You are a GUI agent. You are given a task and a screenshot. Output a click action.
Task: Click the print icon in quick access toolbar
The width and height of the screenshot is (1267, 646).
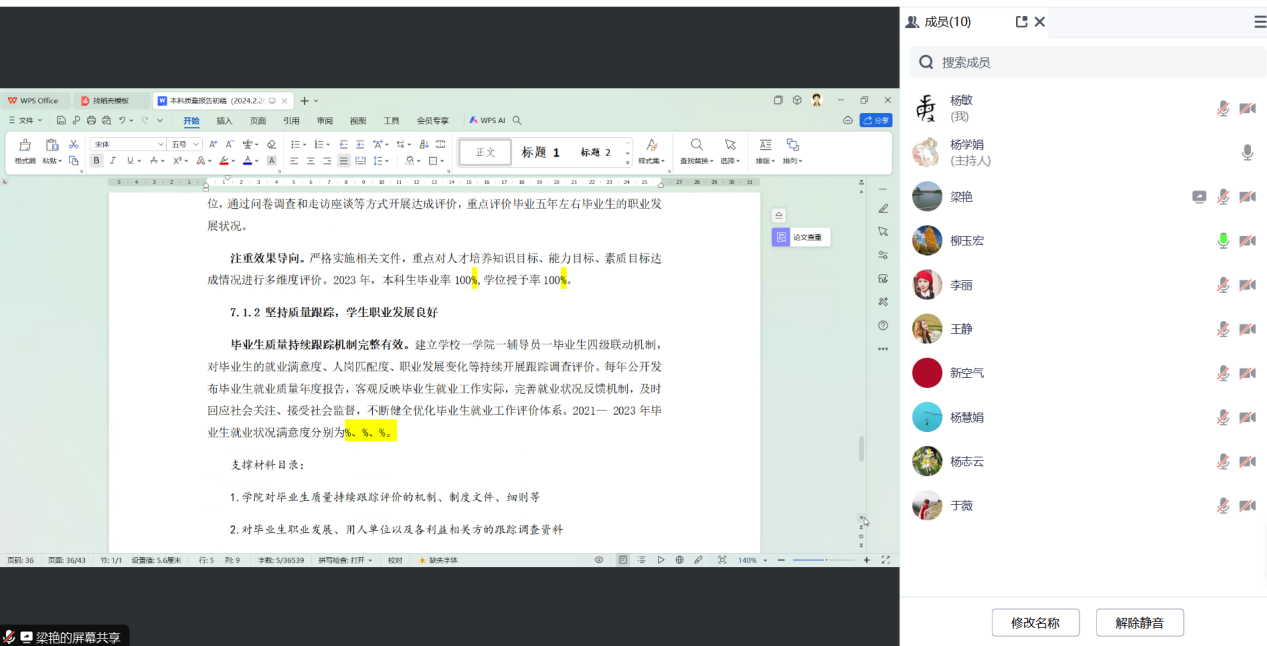click(92, 120)
